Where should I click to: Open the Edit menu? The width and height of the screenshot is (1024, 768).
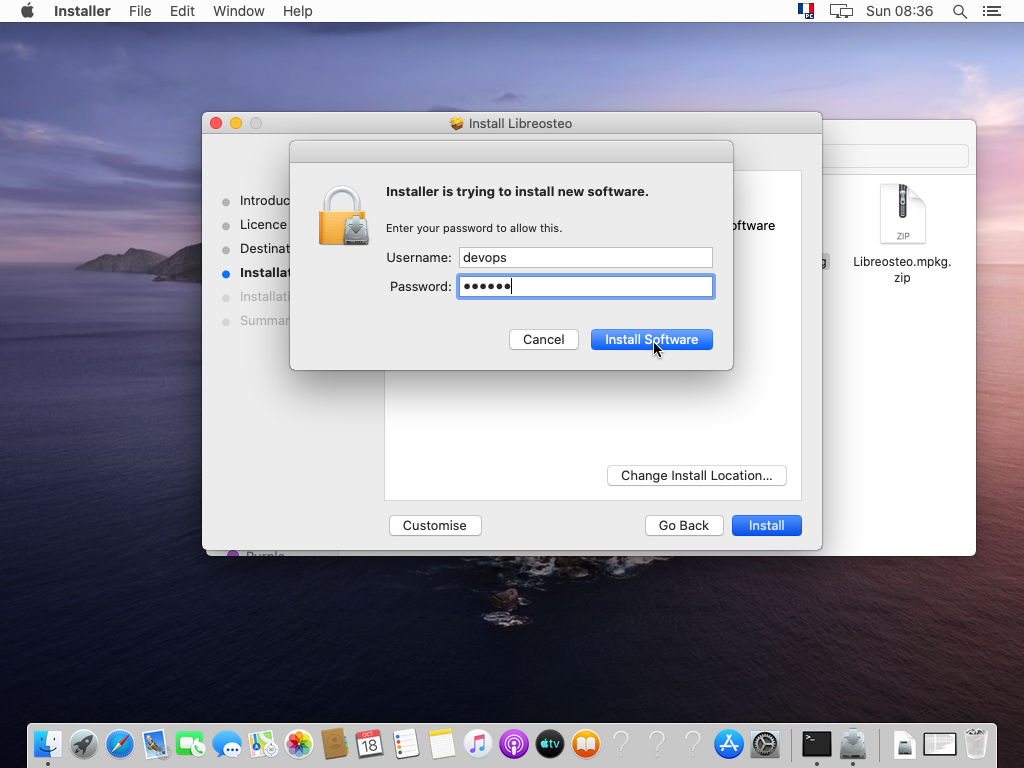182,11
